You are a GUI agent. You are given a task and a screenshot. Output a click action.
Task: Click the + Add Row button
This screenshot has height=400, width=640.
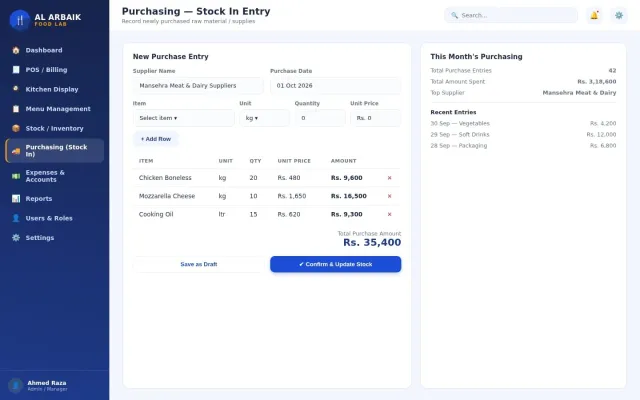click(156, 139)
